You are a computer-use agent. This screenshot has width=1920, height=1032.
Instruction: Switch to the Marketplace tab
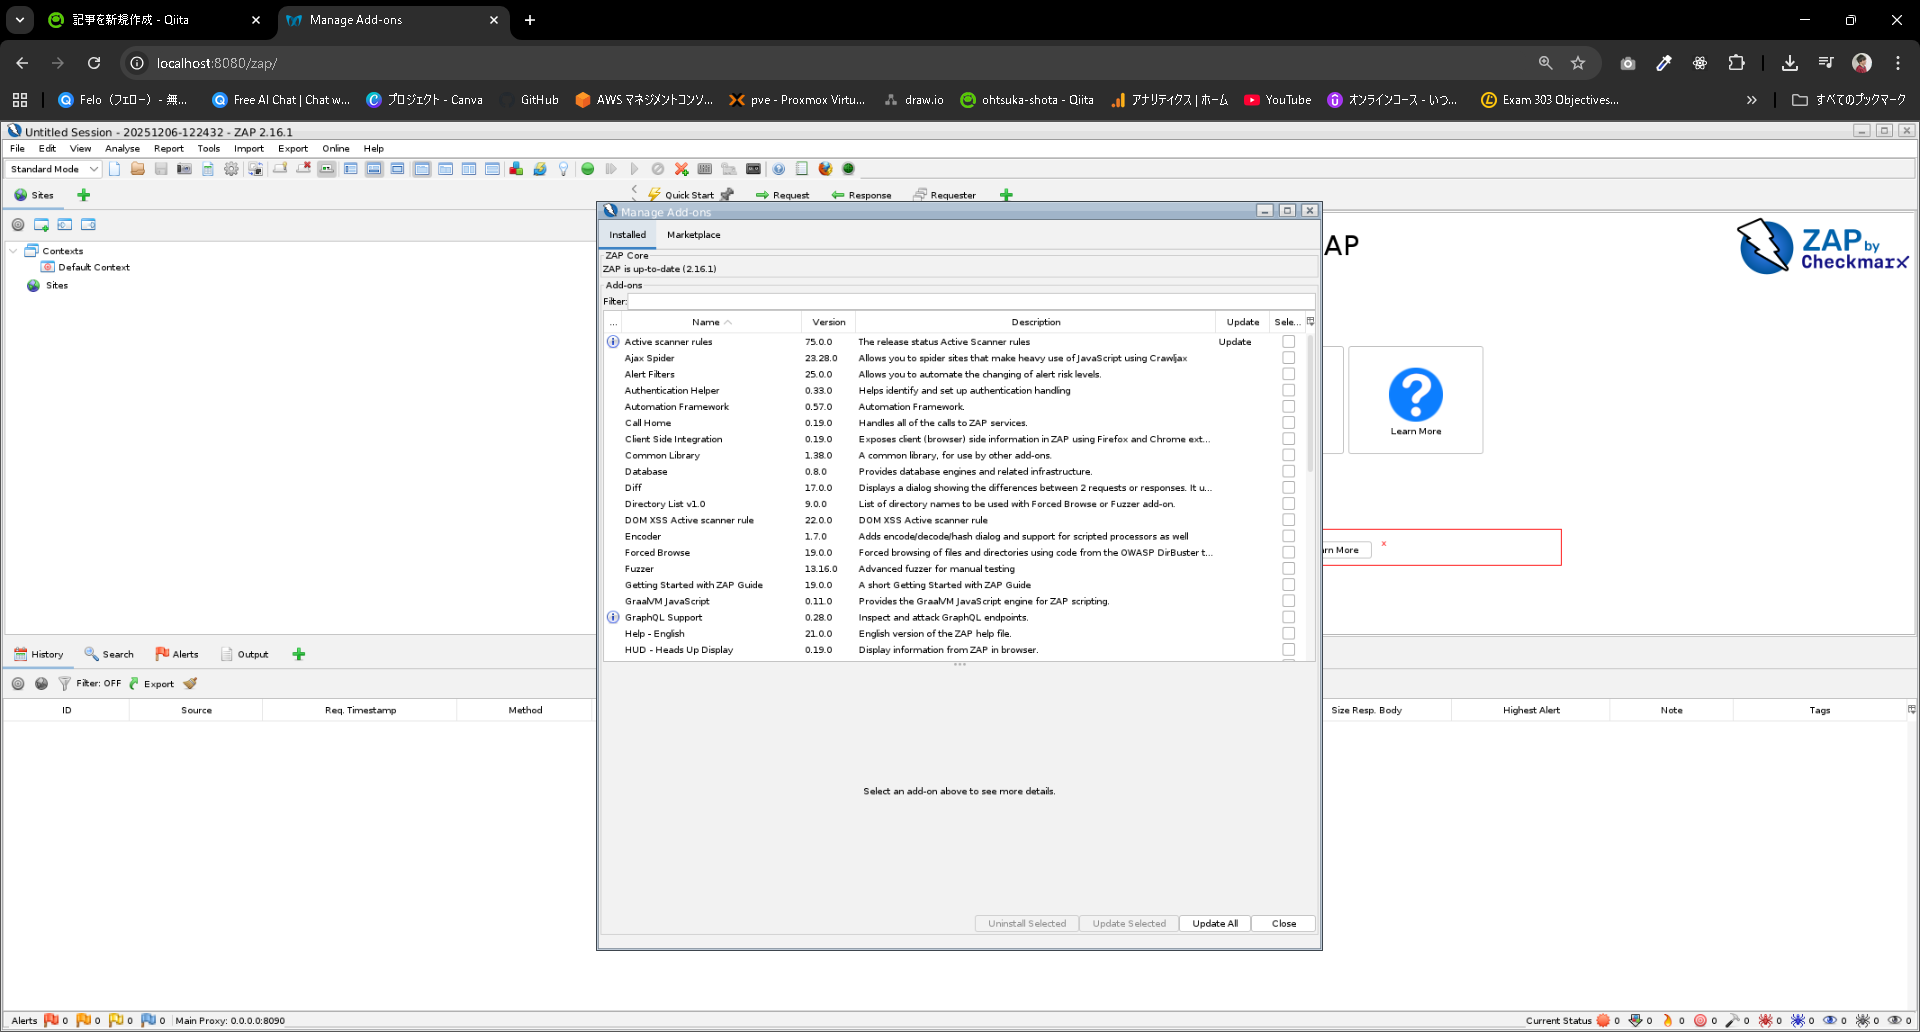(x=693, y=235)
